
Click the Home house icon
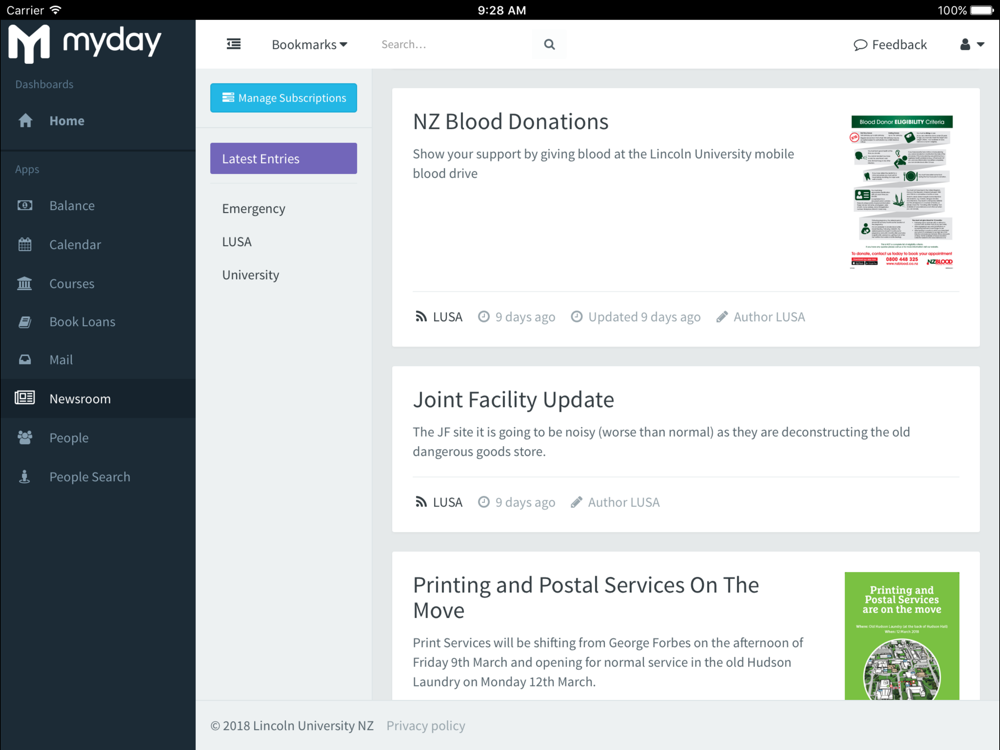(x=25, y=121)
